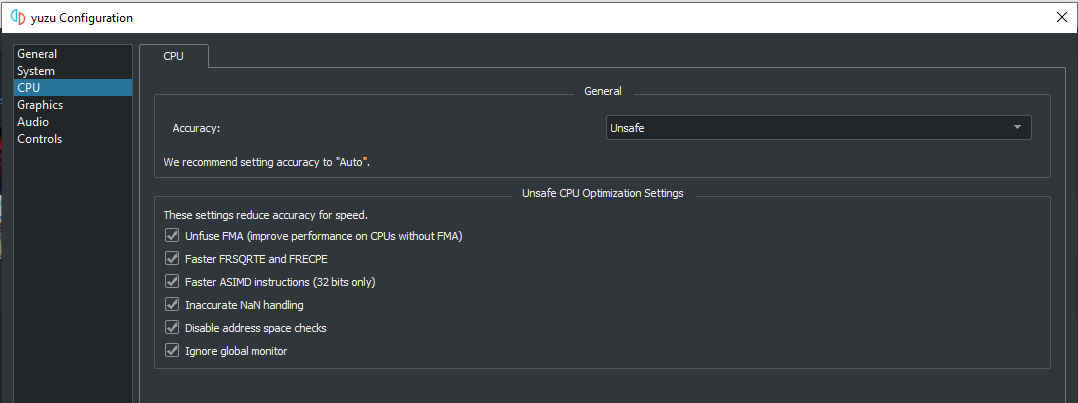Toggle Faster FRSQRTE and FRECPE checkbox
Image resolution: width=1078 pixels, height=403 pixels.
point(172,259)
